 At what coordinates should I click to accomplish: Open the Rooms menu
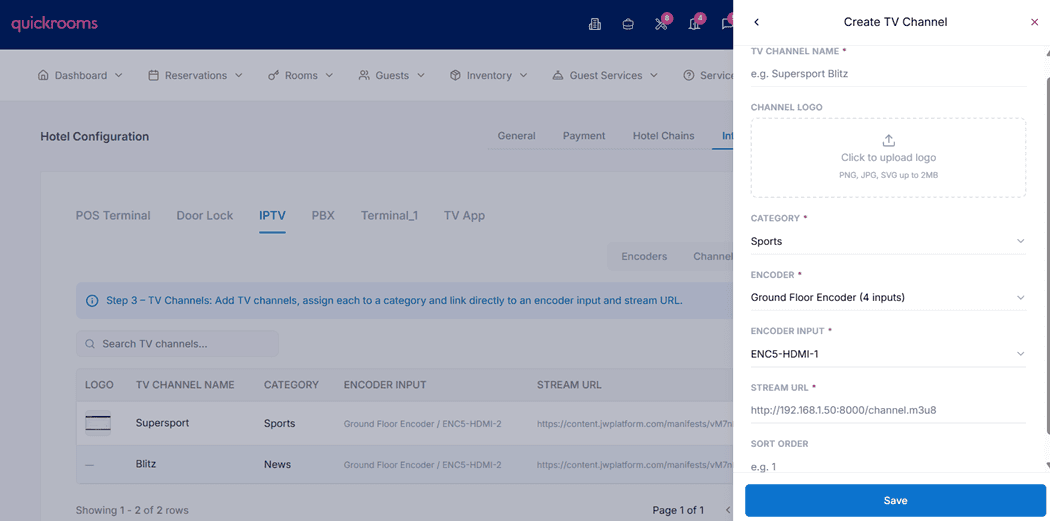[x=301, y=76]
